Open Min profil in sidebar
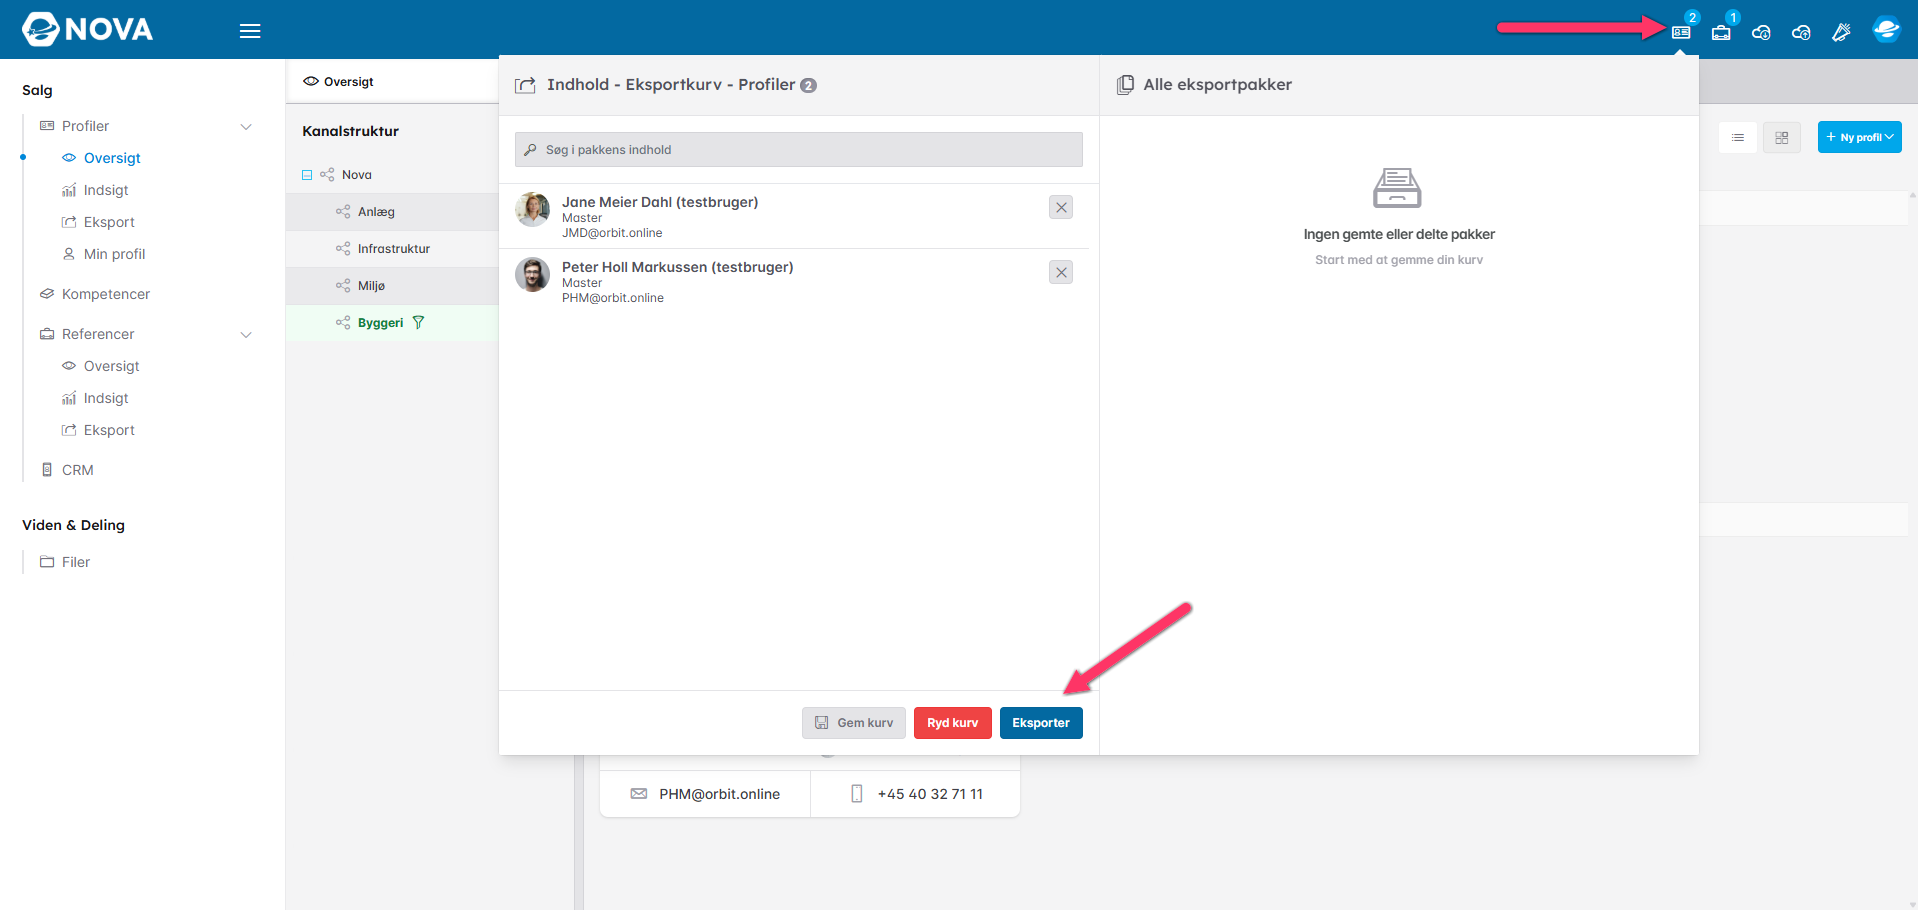1918x910 pixels. (x=114, y=254)
